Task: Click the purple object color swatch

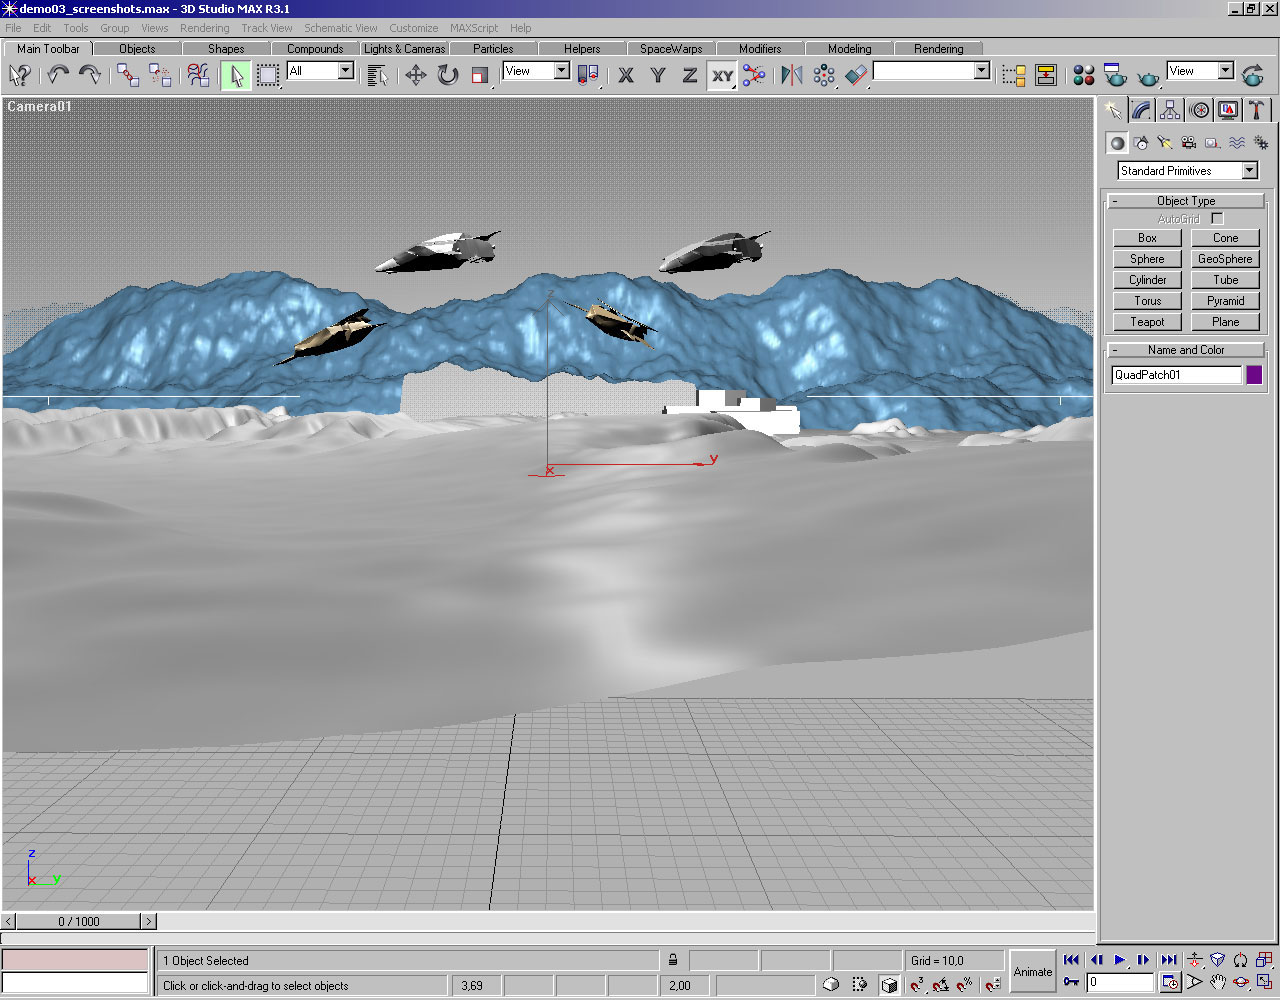Action: 1254,375
